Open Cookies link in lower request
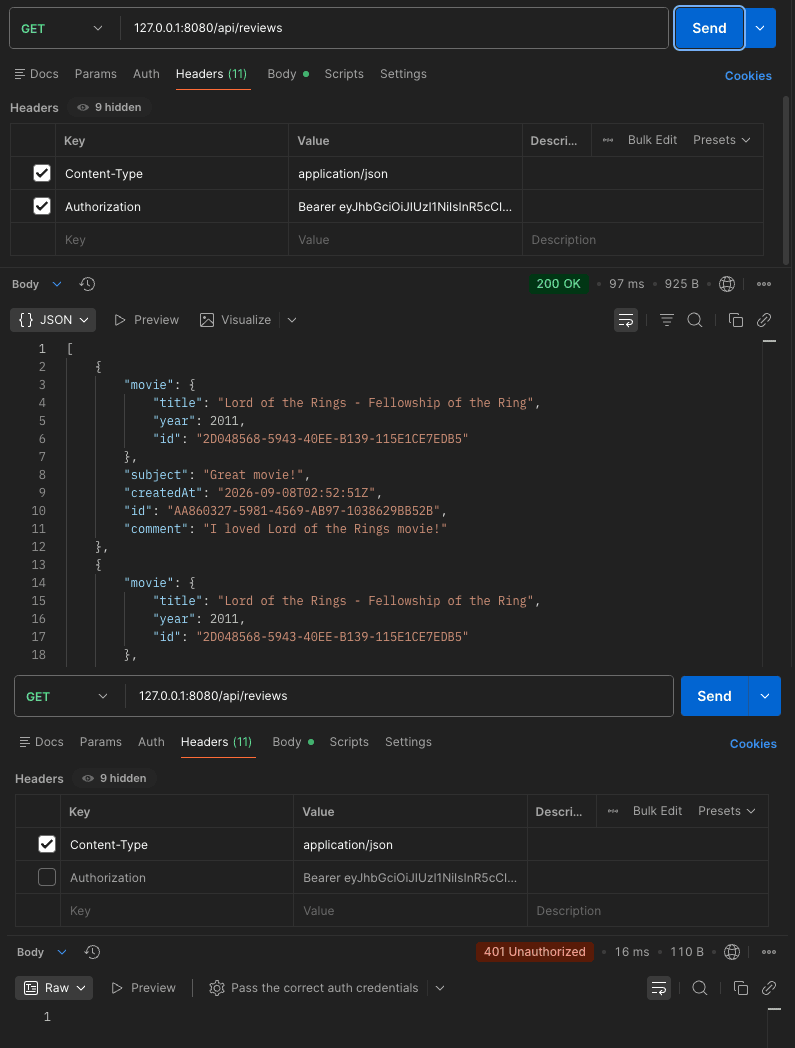The image size is (795, 1048). coord(753,744)
